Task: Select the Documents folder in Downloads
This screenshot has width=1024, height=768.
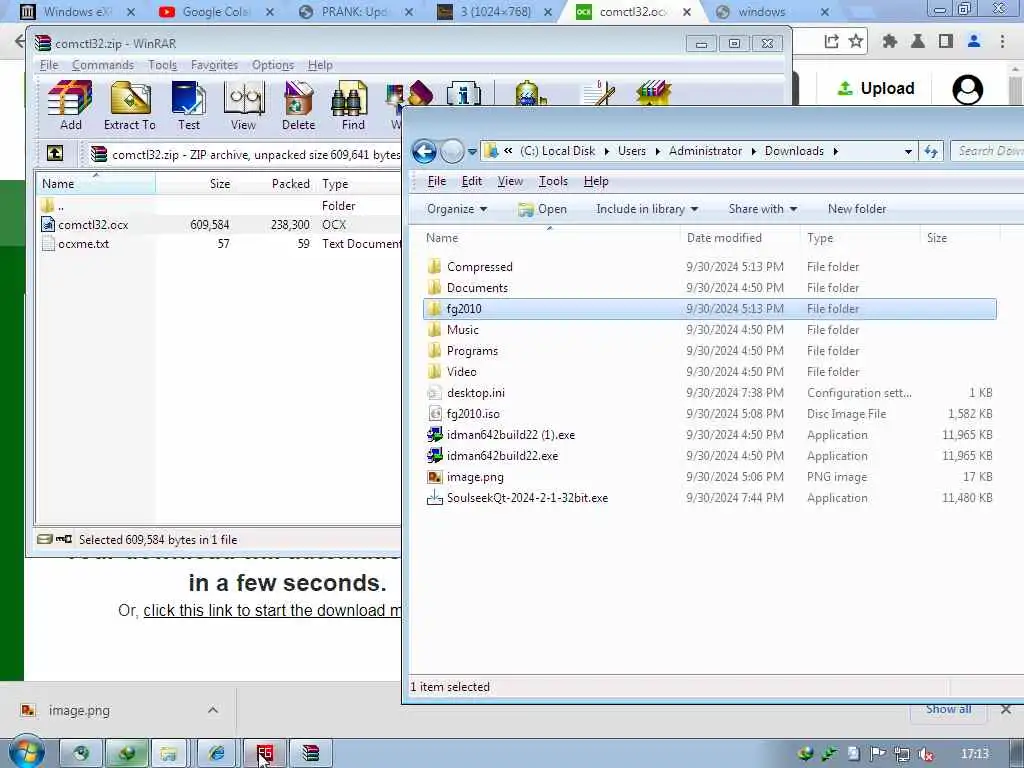Action: 709,287
